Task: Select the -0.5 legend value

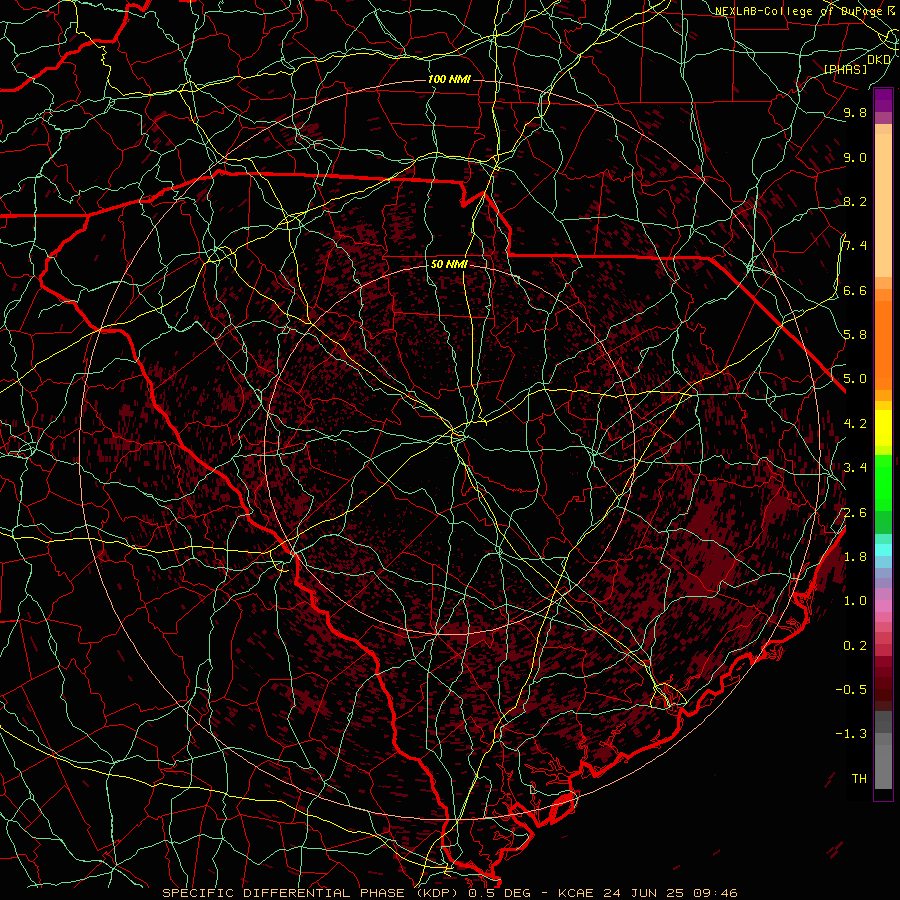Action: pos(851,689)
